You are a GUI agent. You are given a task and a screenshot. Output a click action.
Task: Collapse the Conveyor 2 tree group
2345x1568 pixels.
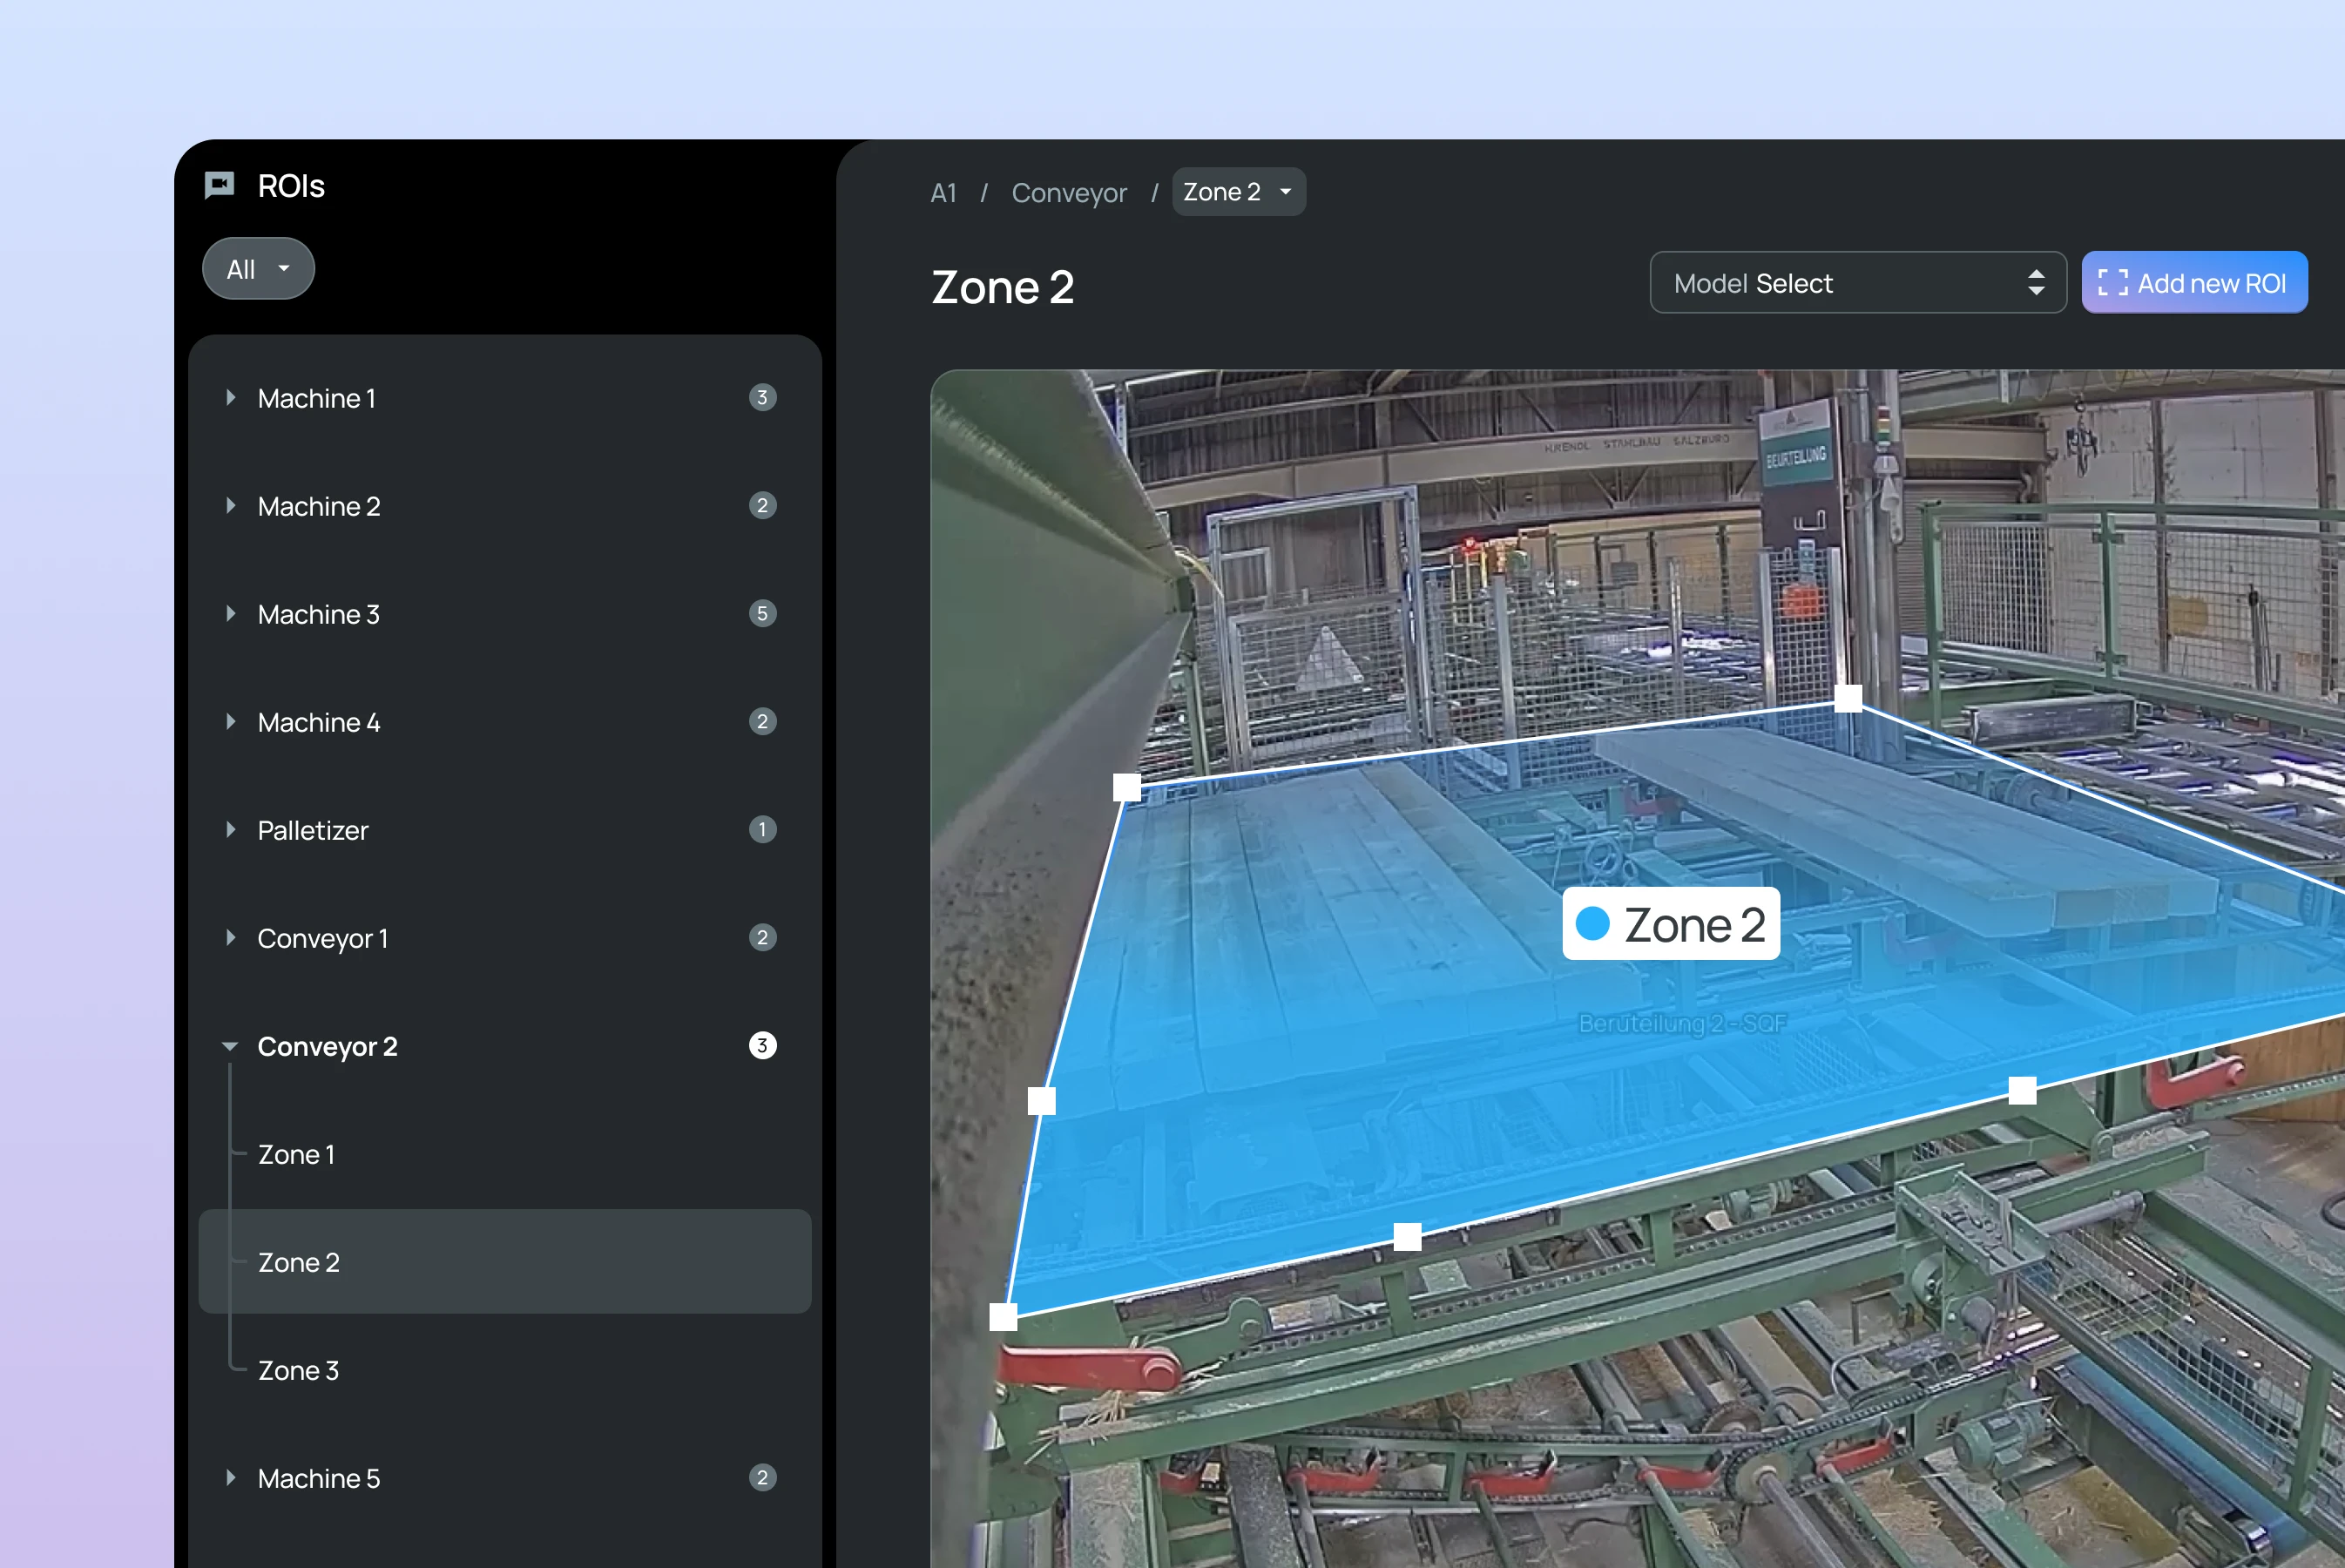click(x=230, y=1046)
